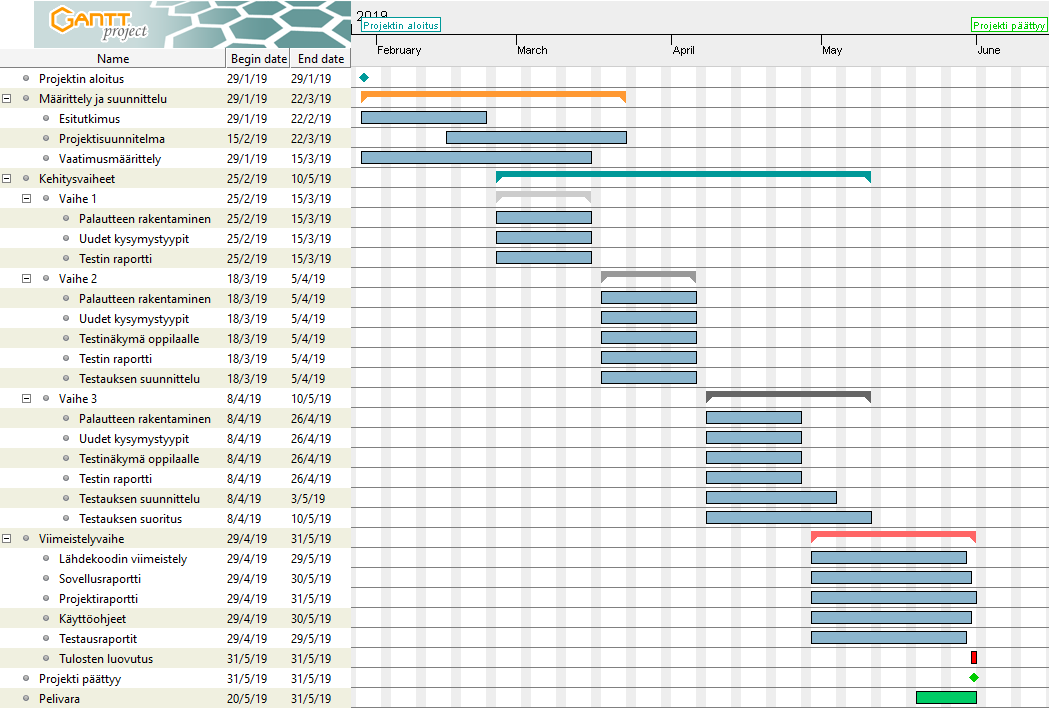
Task: Click the Projekti päättyy label on the timeline
Action: click(1009, 26)
